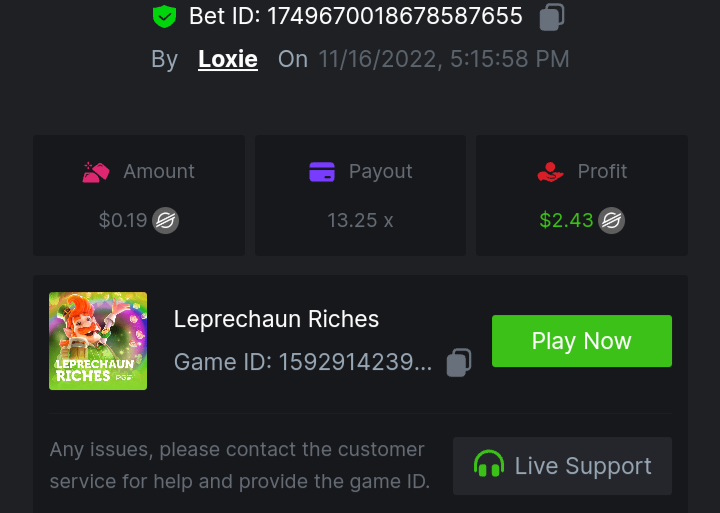This screenshot has width=720, height=513.
Task: Copy the Bet ID to clipboard
Action: point(552,17)
